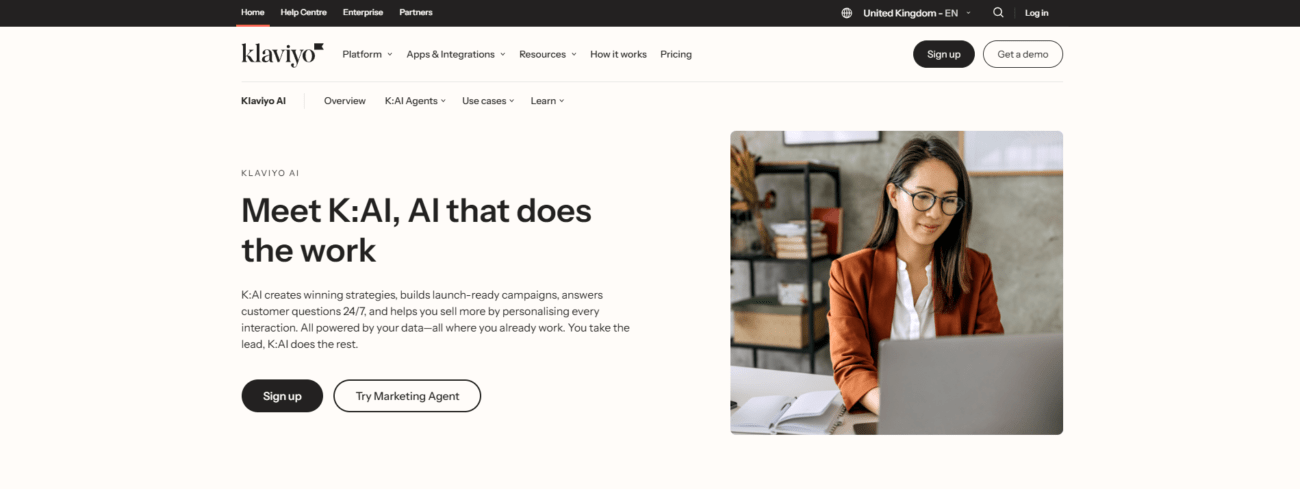Click the hero image of woman with laptop
1300x489 pixels.
[896, 283]
